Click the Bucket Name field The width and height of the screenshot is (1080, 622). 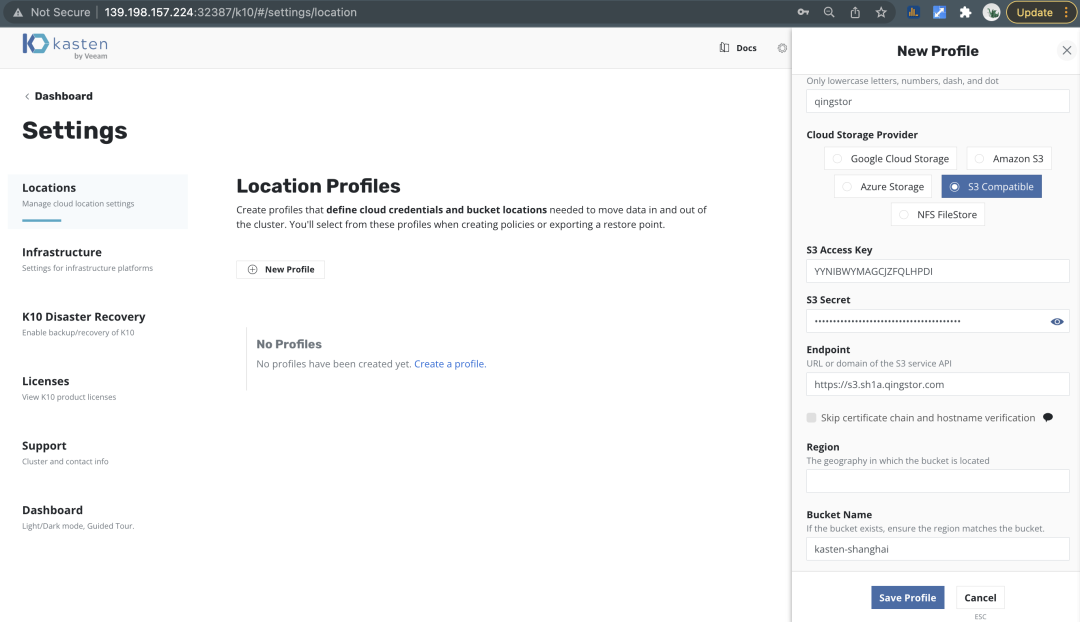coord(937,549)
